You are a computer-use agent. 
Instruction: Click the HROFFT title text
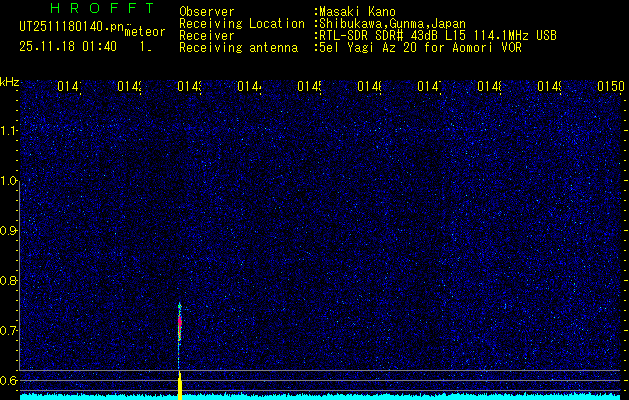[102, 8]
